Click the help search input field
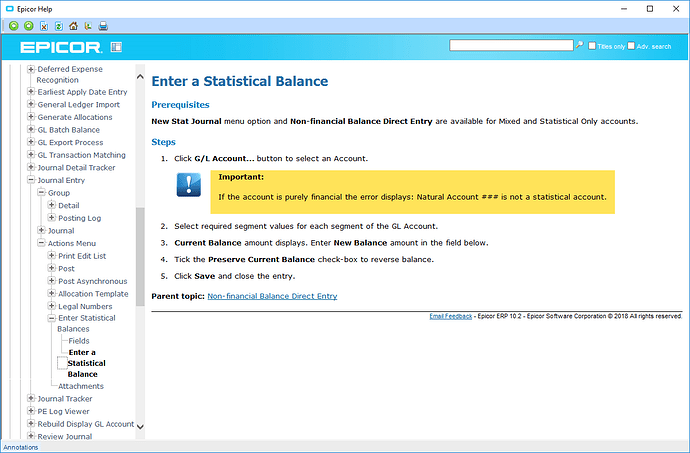The image size is (690, 453). coord(511,45)
